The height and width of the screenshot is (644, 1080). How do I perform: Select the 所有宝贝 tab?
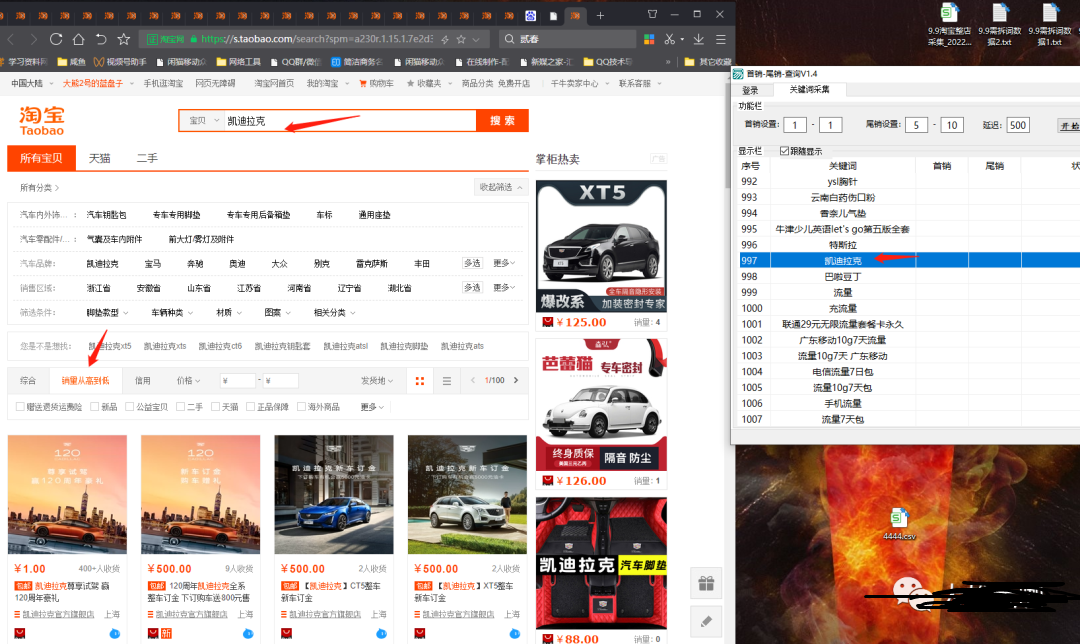41,158
